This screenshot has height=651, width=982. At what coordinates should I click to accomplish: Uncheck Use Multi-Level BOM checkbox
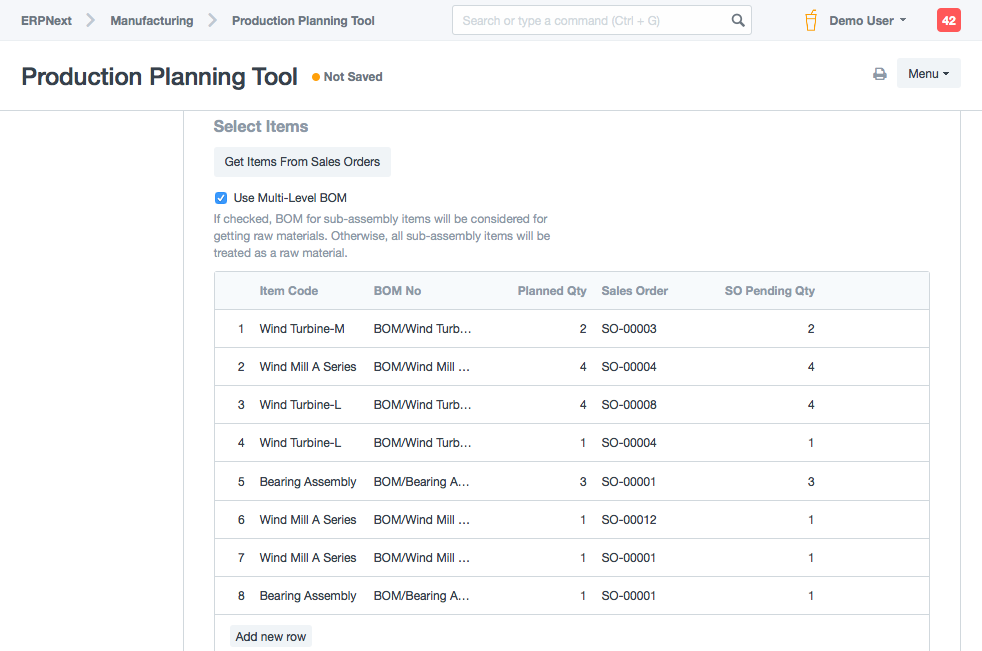coord(221,198)
